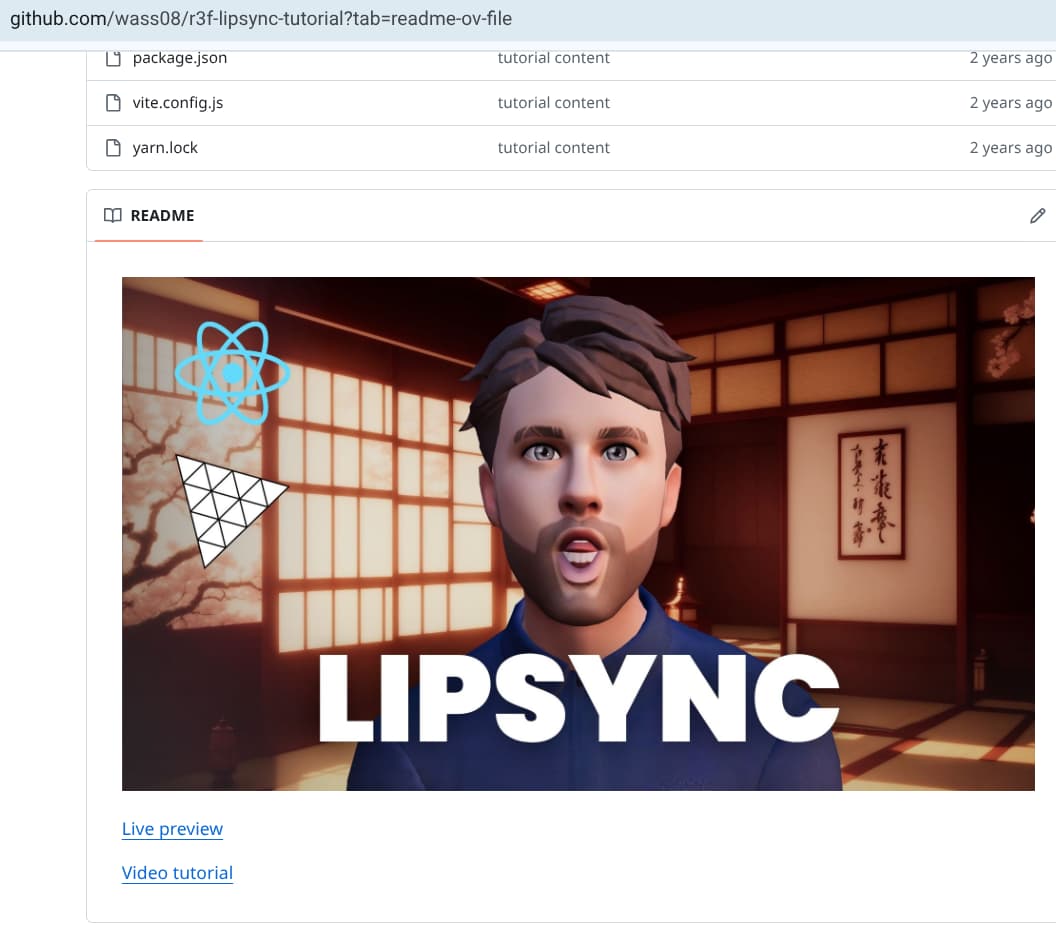Image resolution: width=1056 pixels, height=935 pixels.
Task: Open package.json's "tutorial content" commit
Action: point(553,58)
